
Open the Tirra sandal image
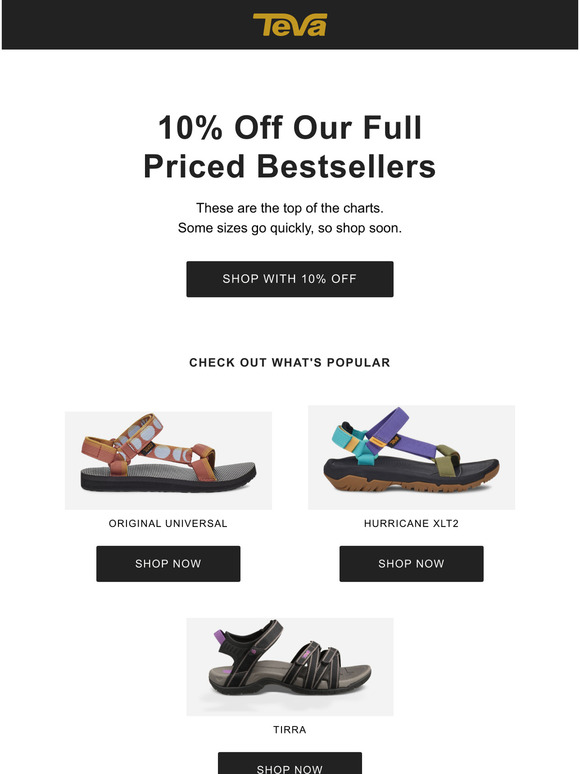290,666
